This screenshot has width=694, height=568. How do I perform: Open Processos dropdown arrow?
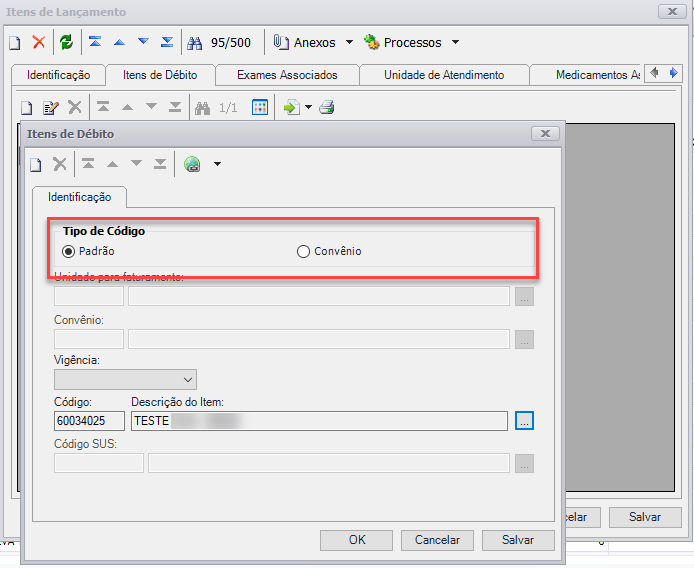click(x=455, y=43)
